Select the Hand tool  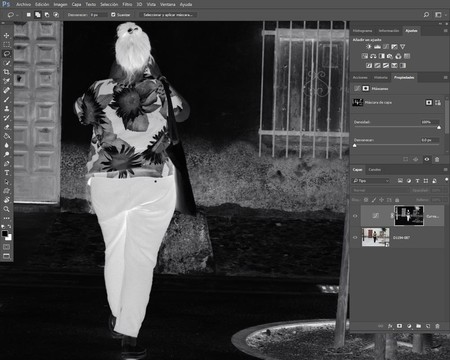pos(6,200)
